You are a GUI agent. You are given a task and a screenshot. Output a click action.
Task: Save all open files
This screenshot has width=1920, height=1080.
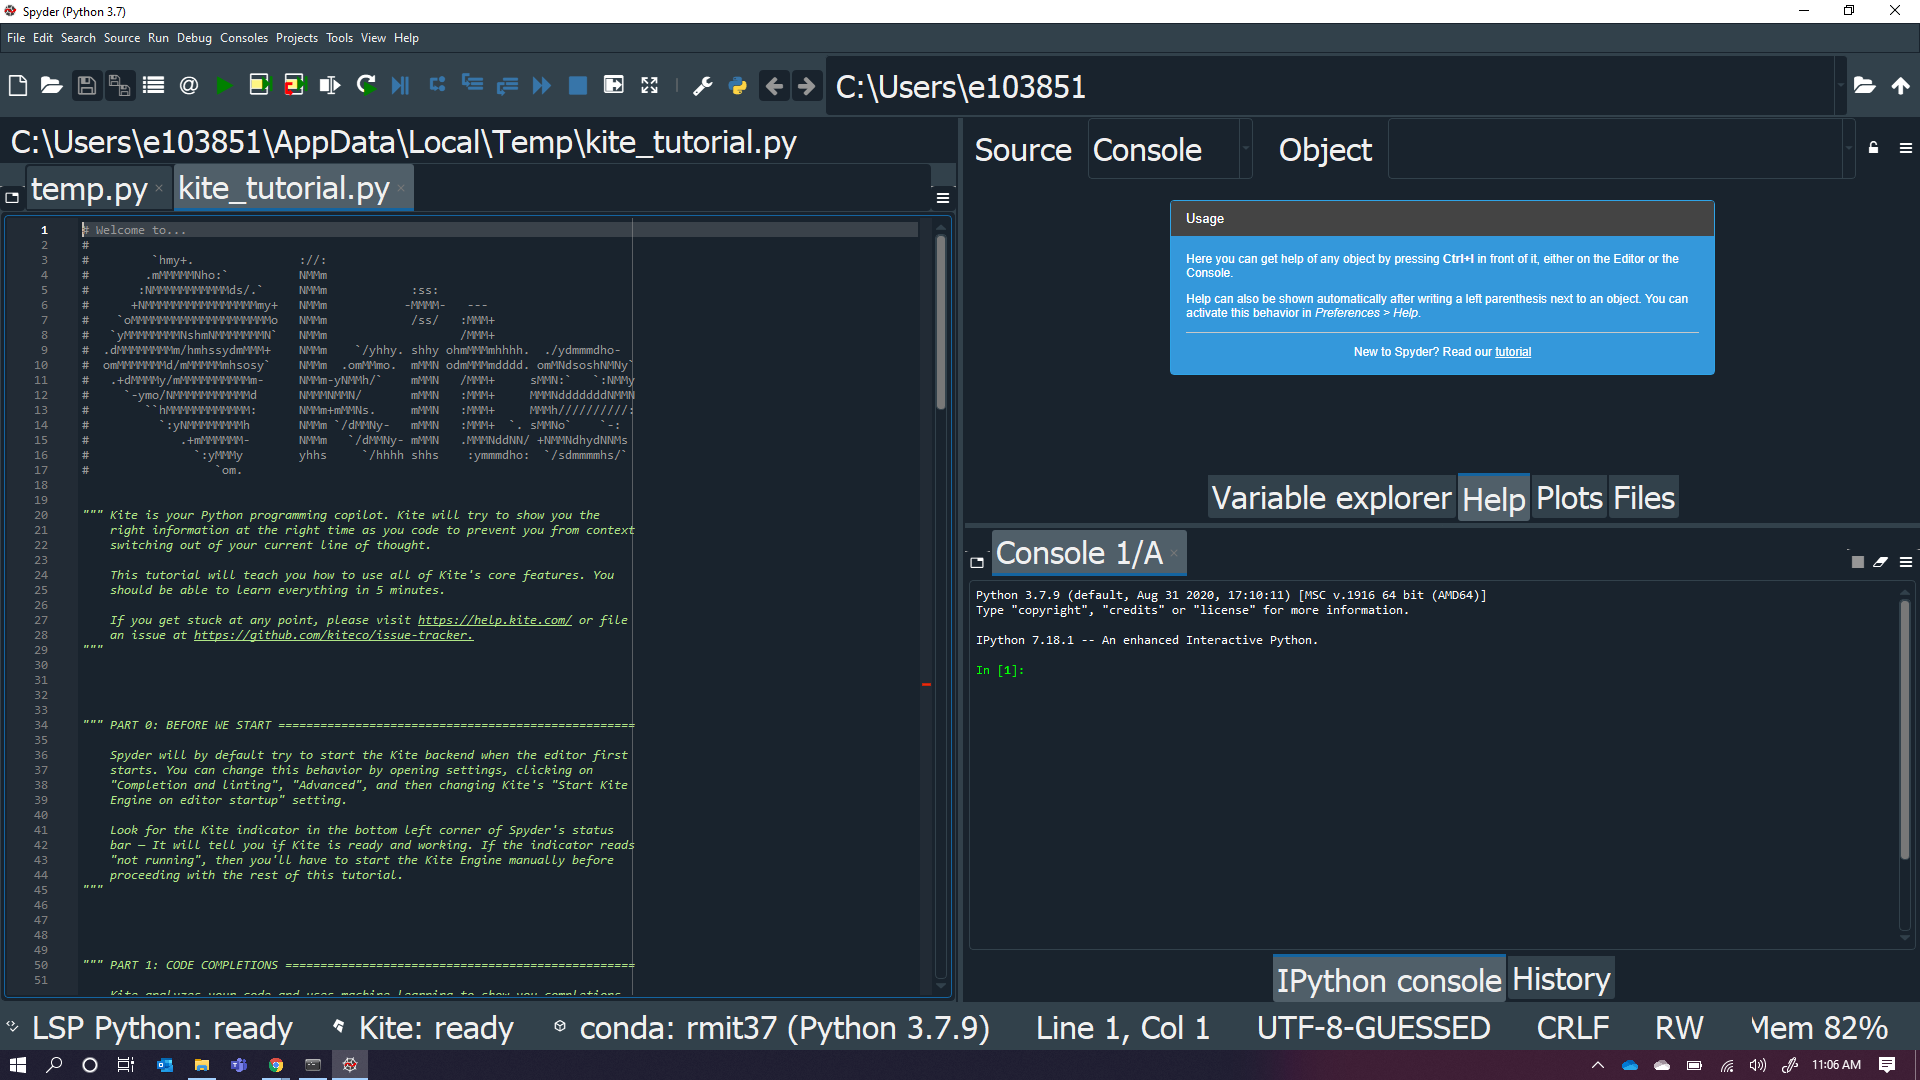coord(120,86)
